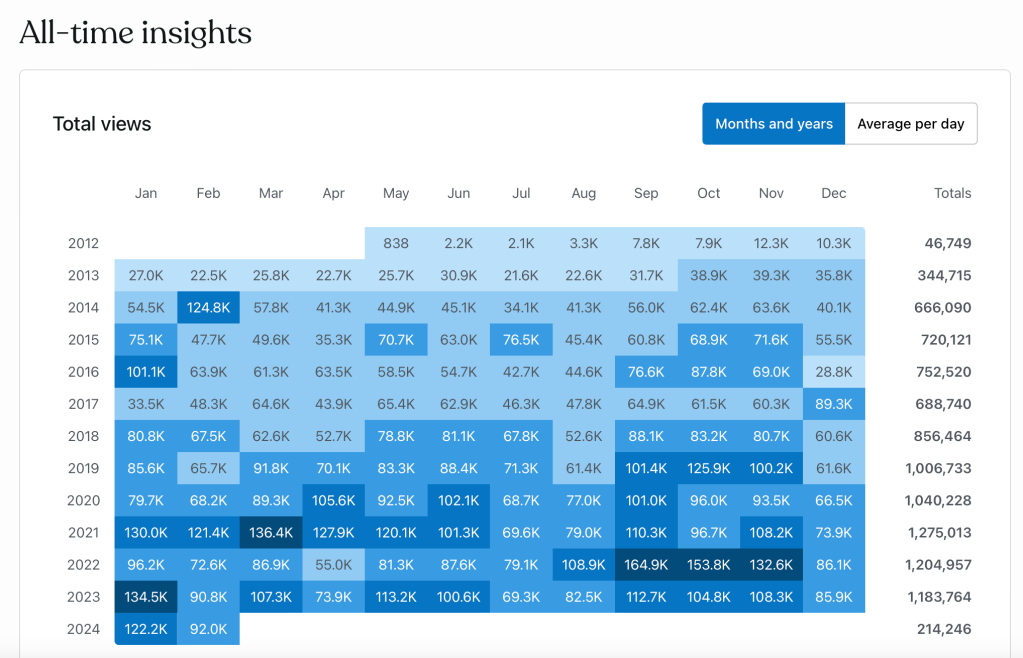Click September 2022 cell showing 164.9K
Screen dimensions: 1023x658
click(646, 564)
